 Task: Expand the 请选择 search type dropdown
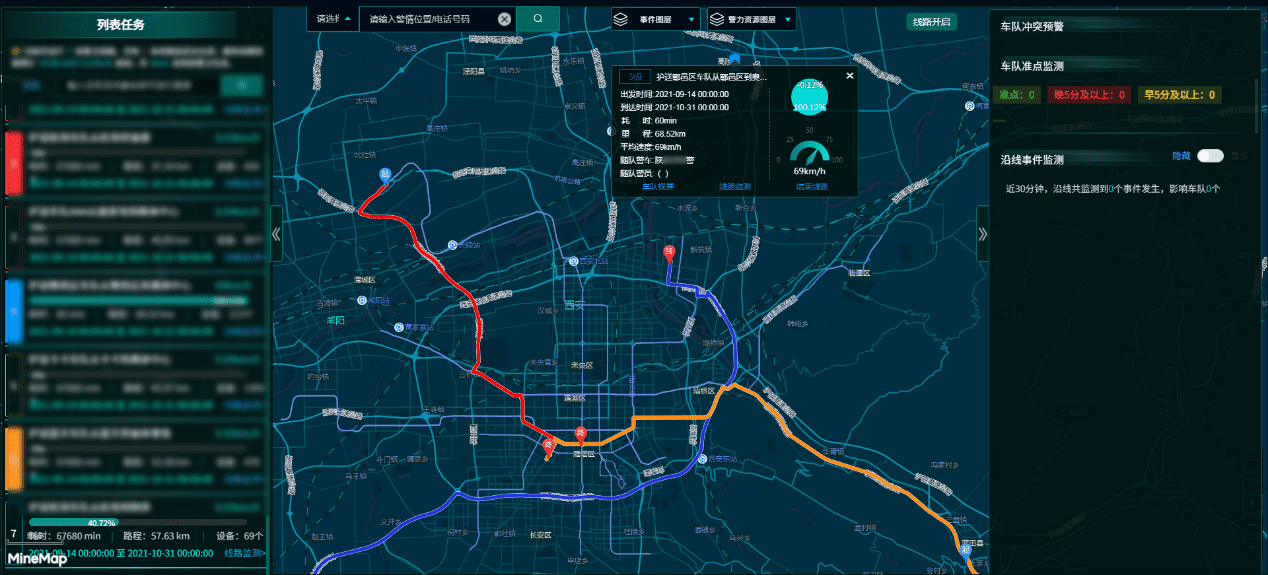coord(333,18)
